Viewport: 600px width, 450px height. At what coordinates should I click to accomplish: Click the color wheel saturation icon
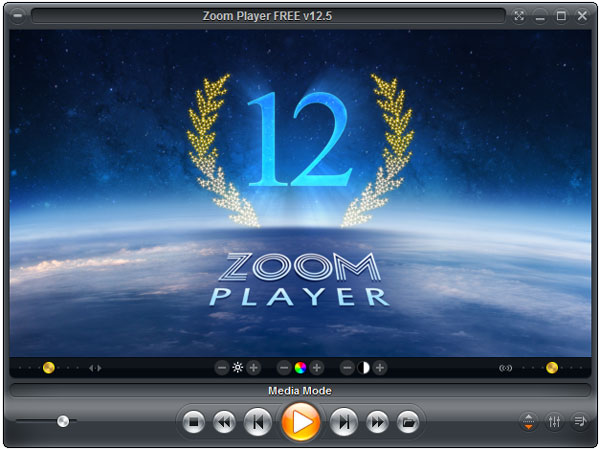tap(300, 368)
